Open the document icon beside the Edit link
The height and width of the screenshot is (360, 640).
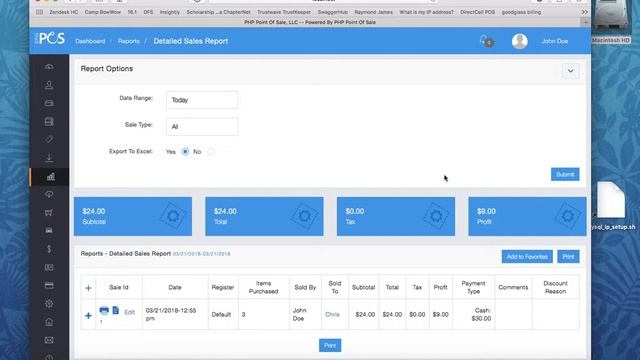[116, 311]
